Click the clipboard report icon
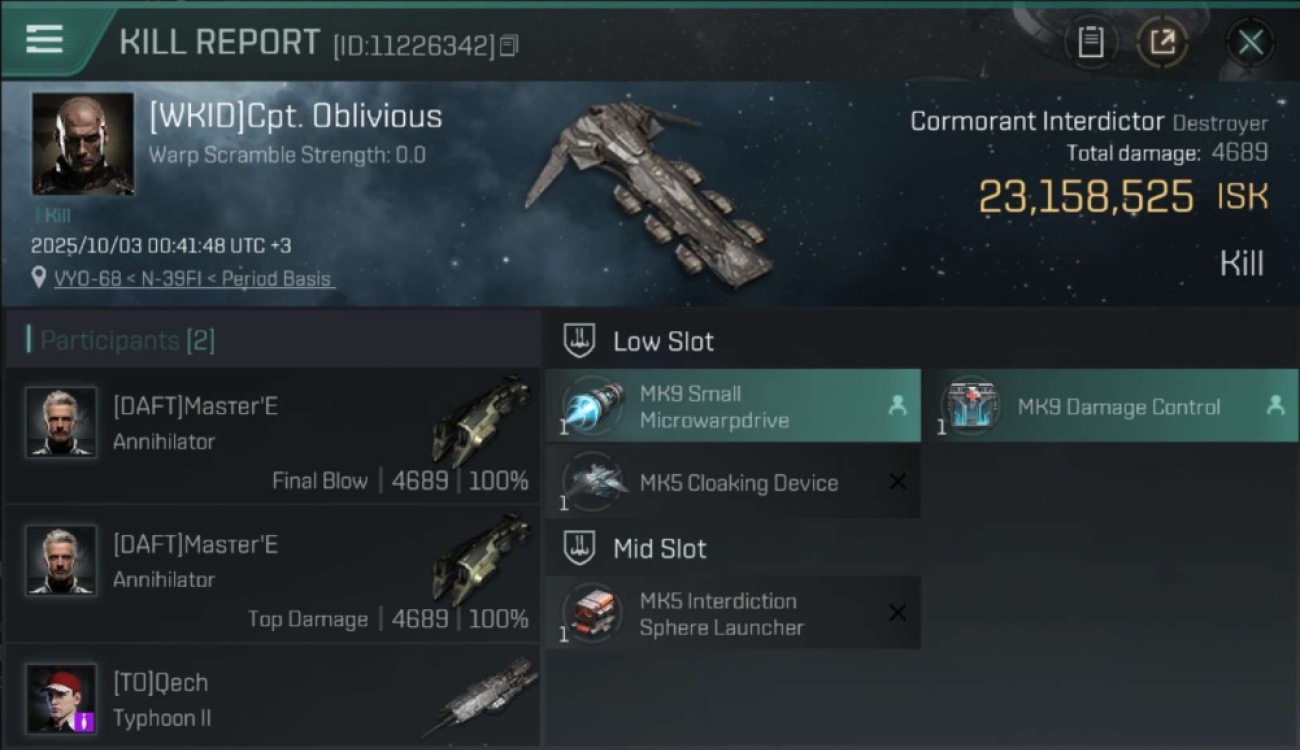 point(1090,42)
